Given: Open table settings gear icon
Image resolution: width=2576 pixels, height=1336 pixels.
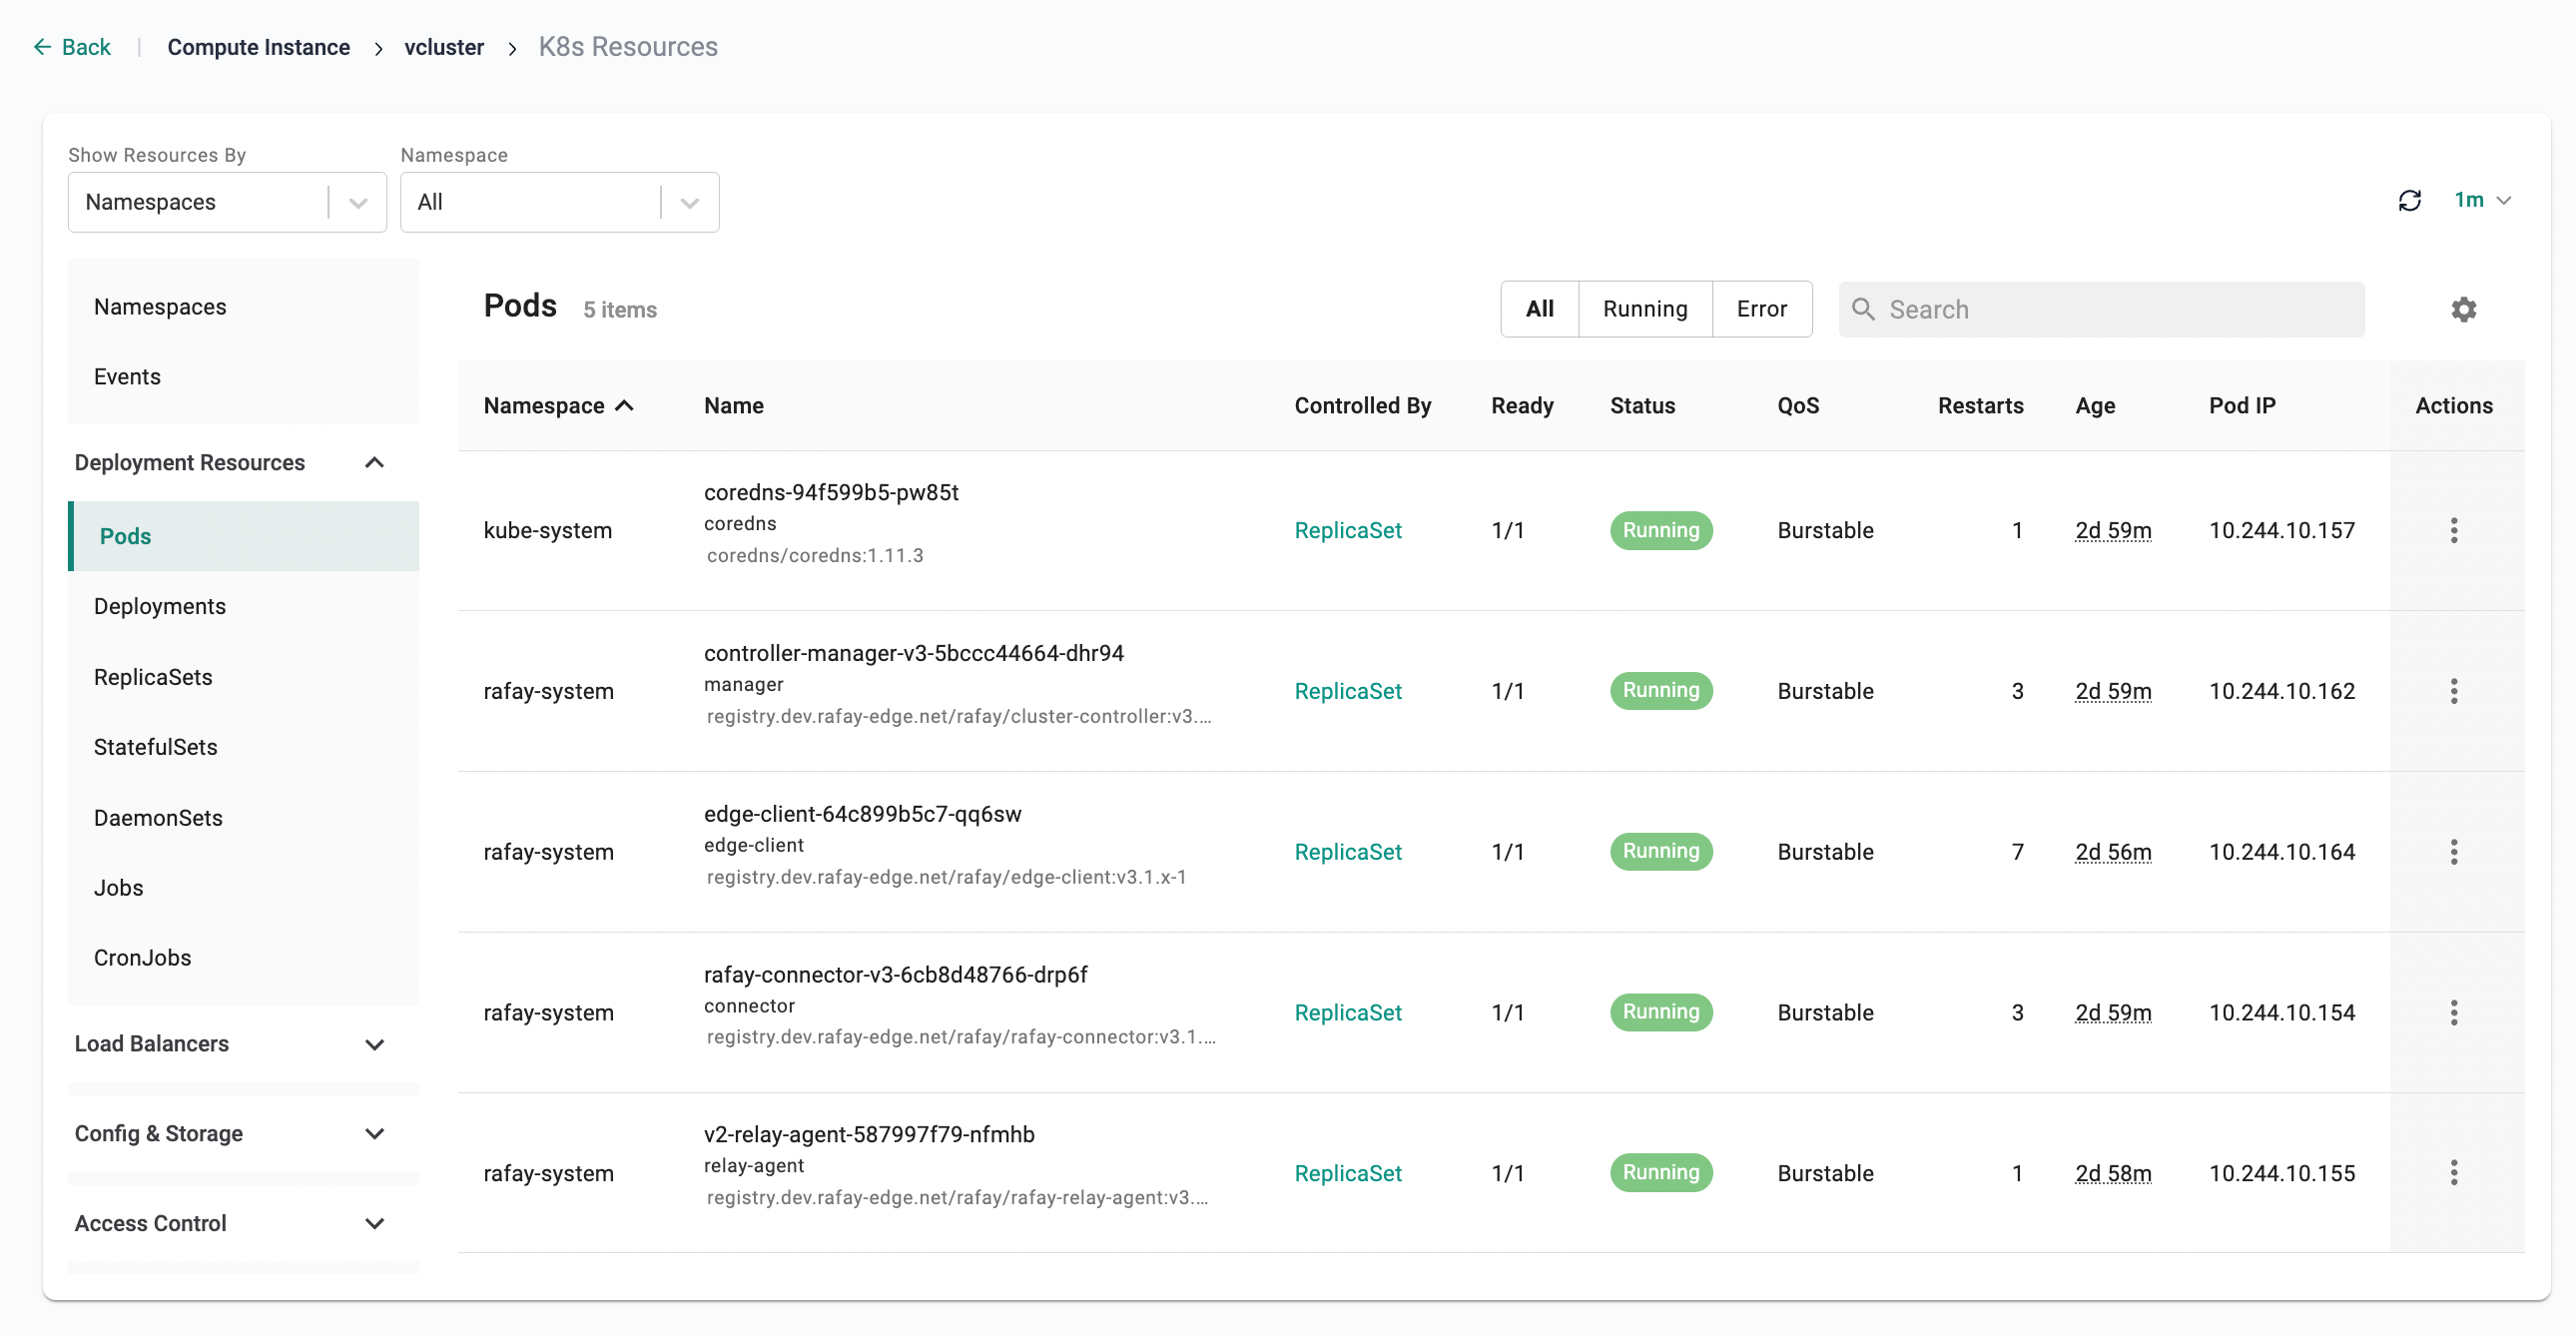Looking at the screenshot, I should point(2463,309).
